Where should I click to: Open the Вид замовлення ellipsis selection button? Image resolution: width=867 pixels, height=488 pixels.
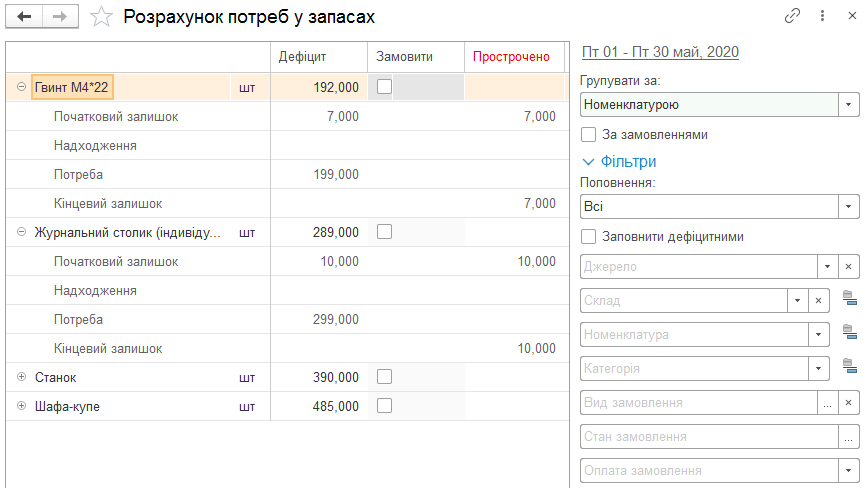(828, 402)
